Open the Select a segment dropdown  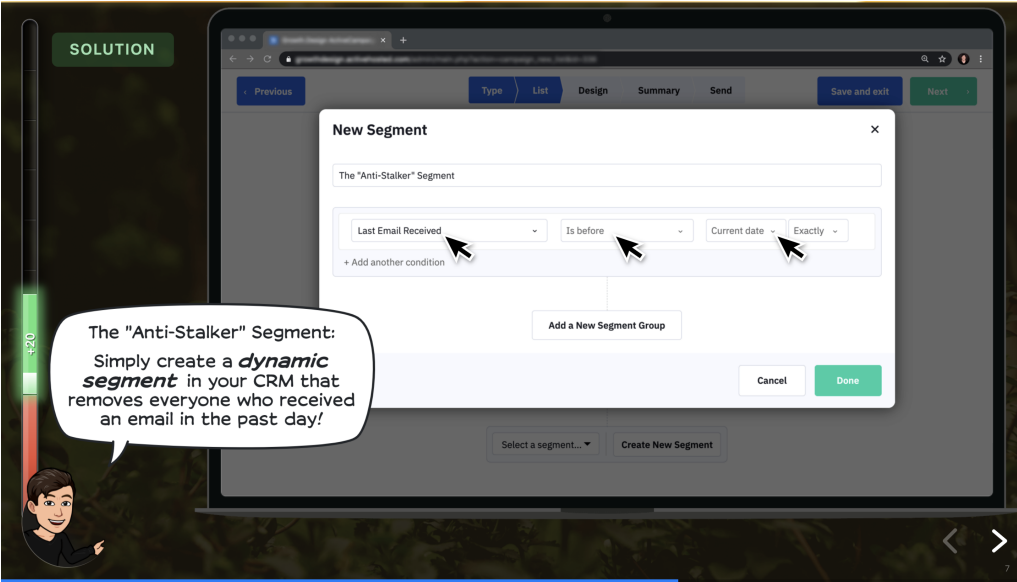point(545,444)
